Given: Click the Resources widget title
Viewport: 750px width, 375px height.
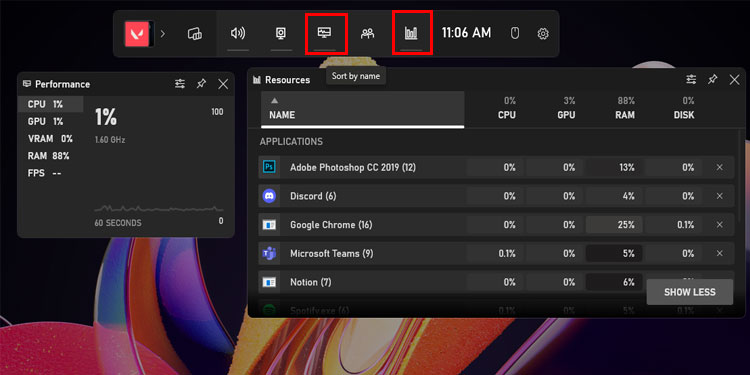Looking at the screenshot, I should pos(287,80).
